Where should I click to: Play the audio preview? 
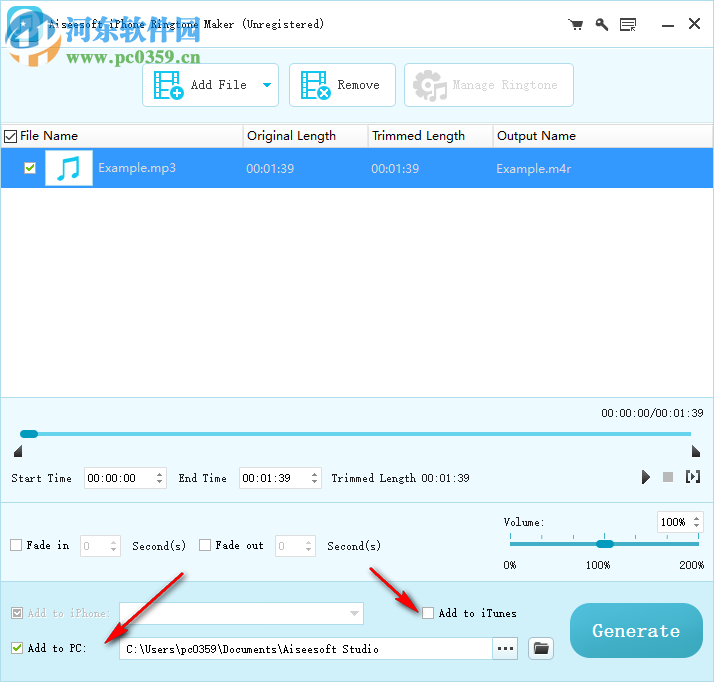(645, 477)
